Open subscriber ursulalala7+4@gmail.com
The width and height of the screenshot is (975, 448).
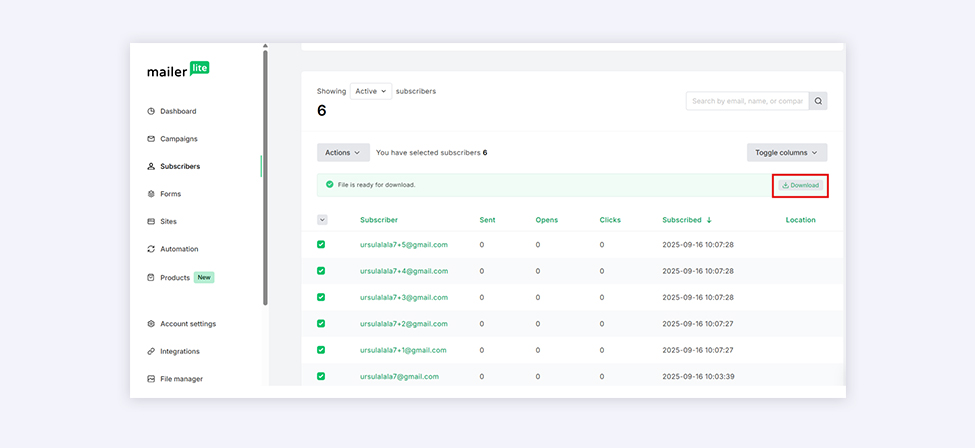pyautogui.click(x=404, y=271)
